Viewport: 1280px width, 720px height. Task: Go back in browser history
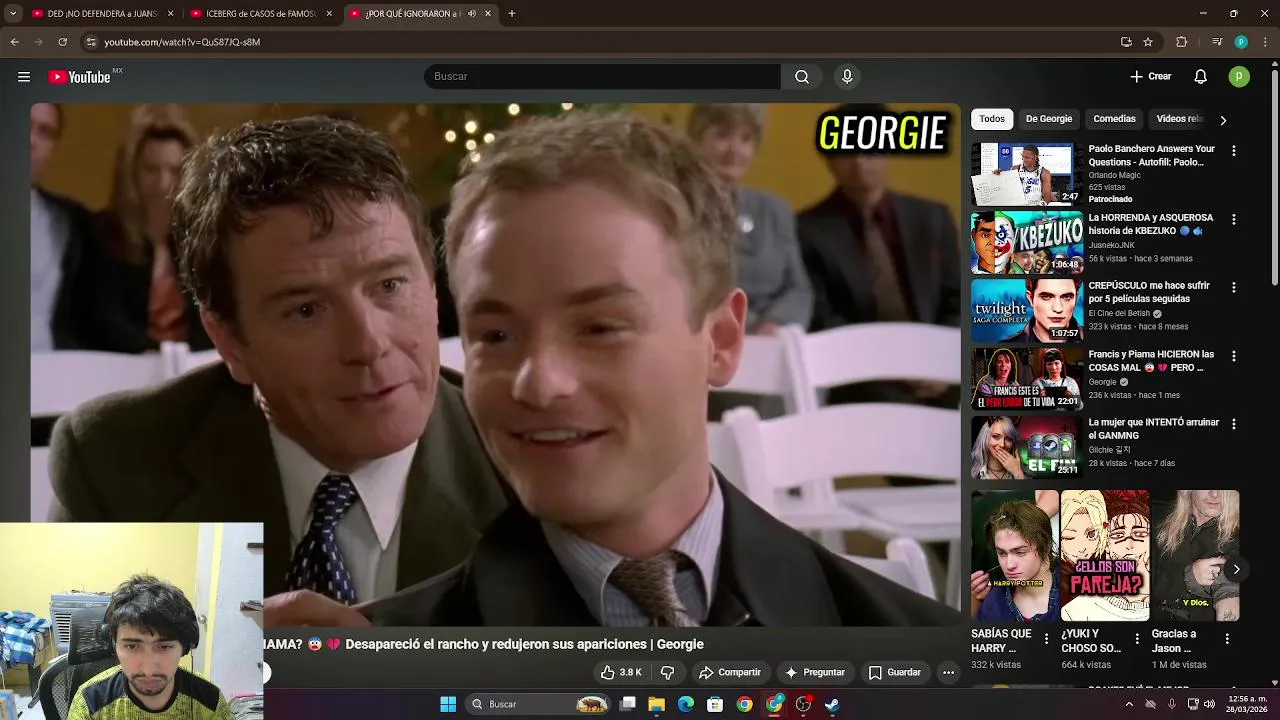14,42
